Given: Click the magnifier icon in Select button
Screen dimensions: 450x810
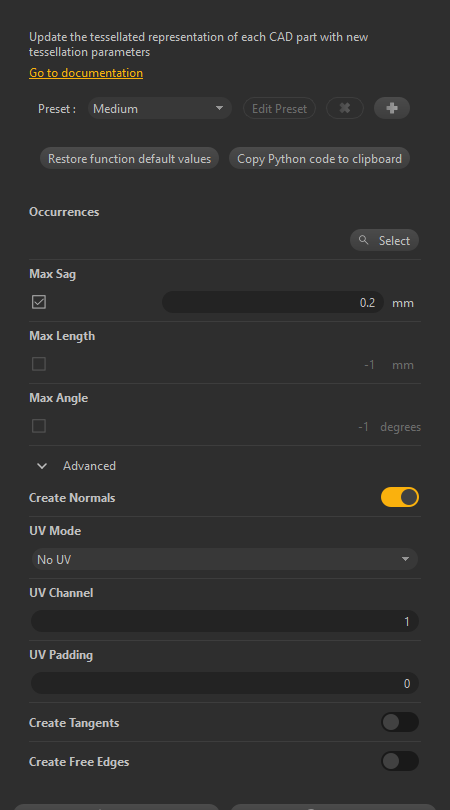Looking at the screenshot, I should point(364,240).
